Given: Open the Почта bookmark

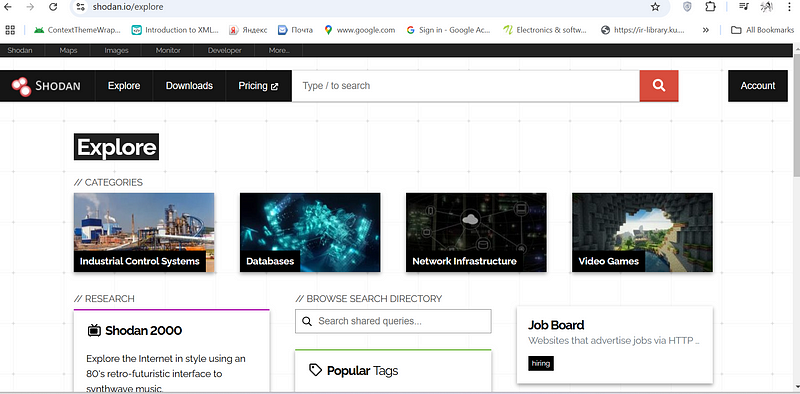Looking at the screenshot, I should point(295,30).
